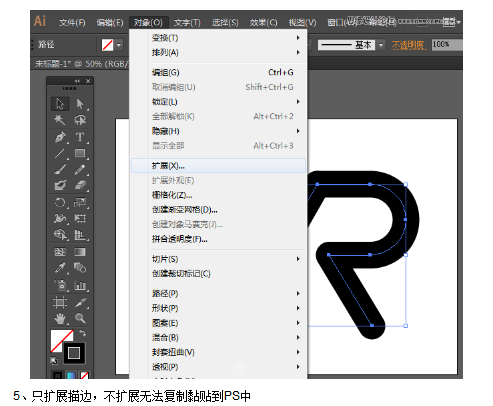Choose 编组(G) menu entry

pyautogui.click(x=218, y=72)
